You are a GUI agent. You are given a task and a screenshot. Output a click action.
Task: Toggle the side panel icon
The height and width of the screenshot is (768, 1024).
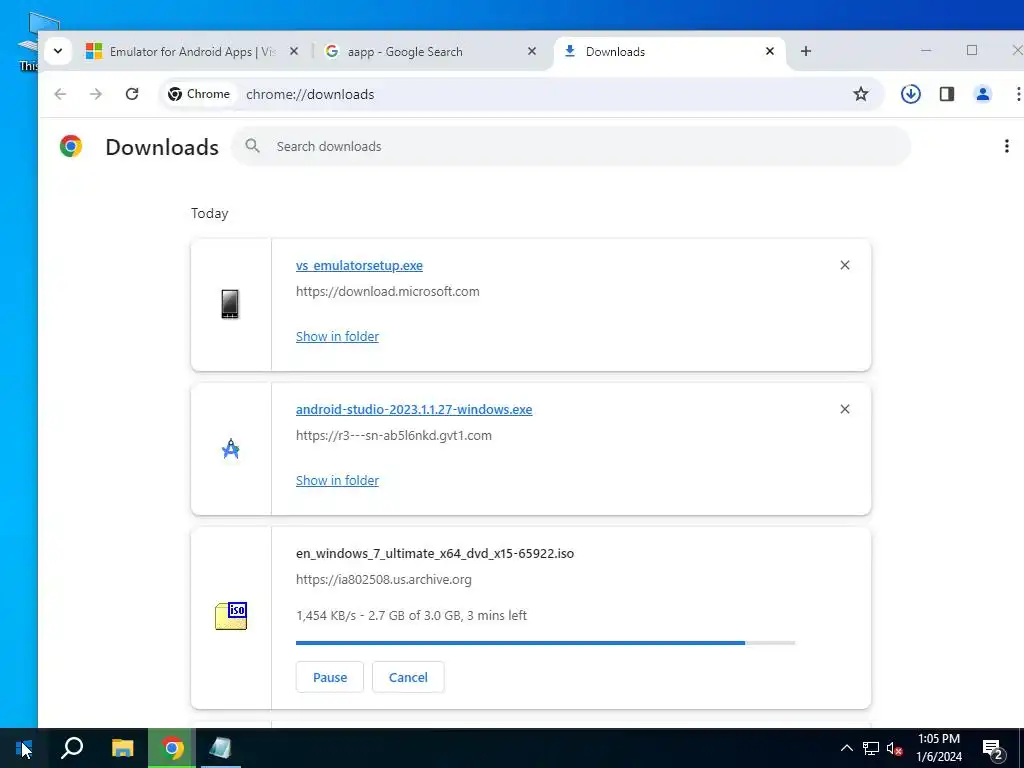pyautogui.click(x=947, y=94)
